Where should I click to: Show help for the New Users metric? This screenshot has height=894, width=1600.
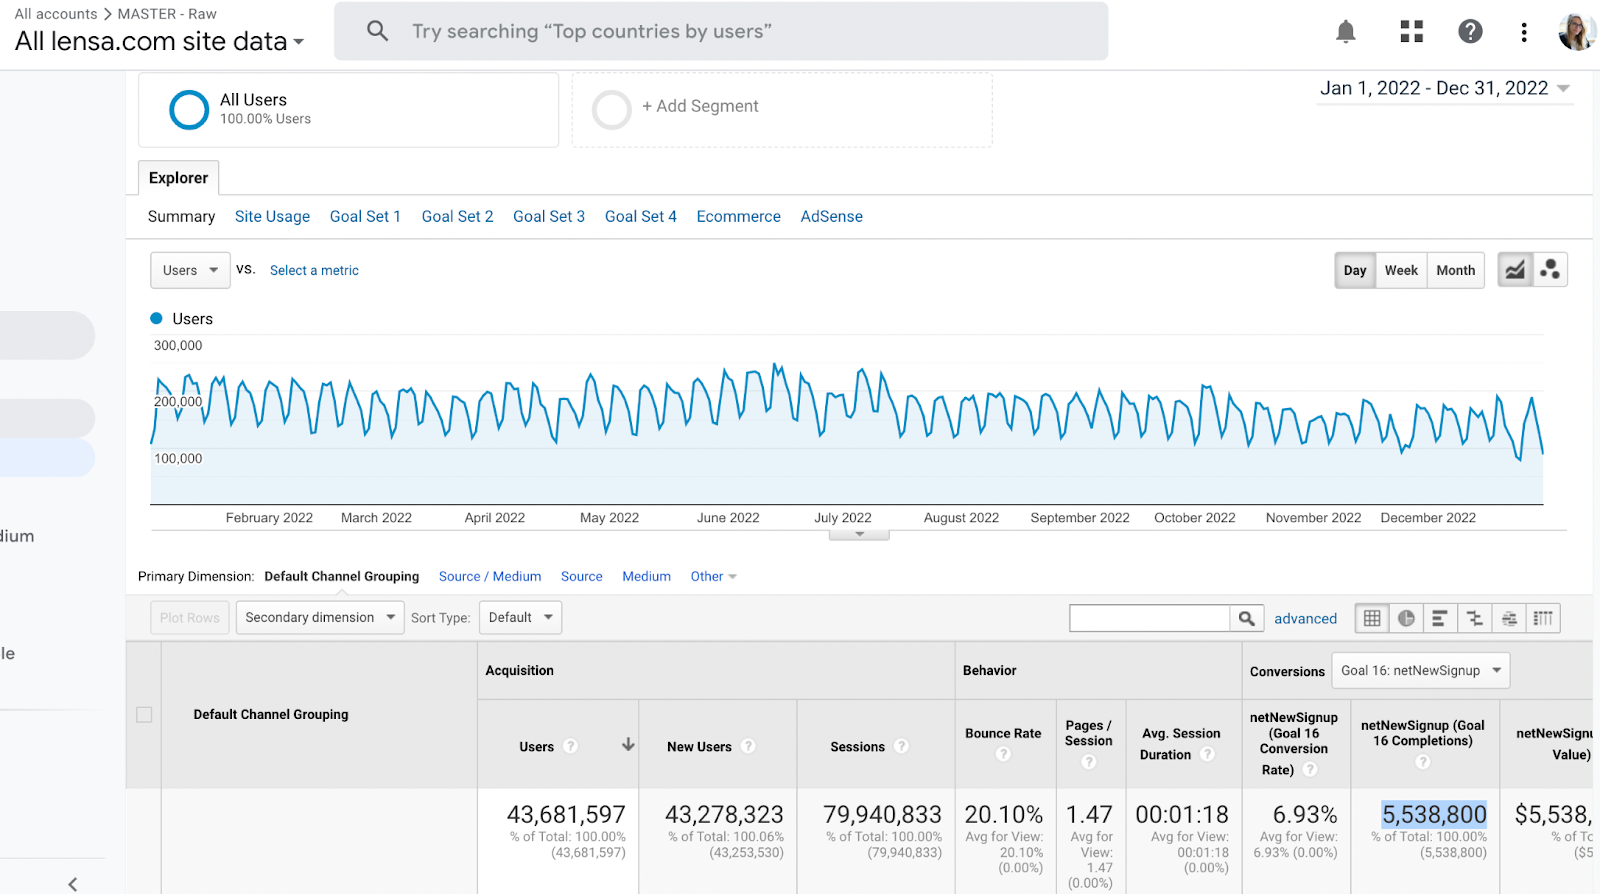click(748, 746)
